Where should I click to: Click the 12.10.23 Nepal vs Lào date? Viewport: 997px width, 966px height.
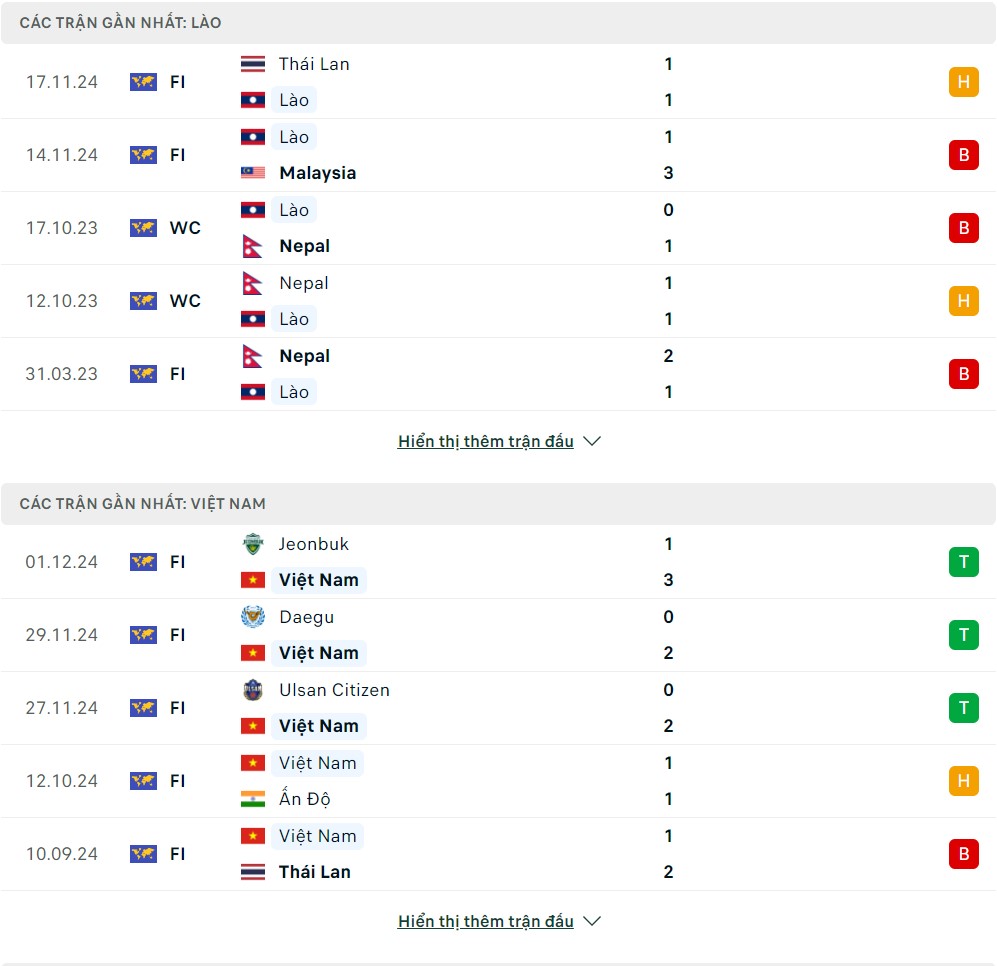(x=62, y=301)
